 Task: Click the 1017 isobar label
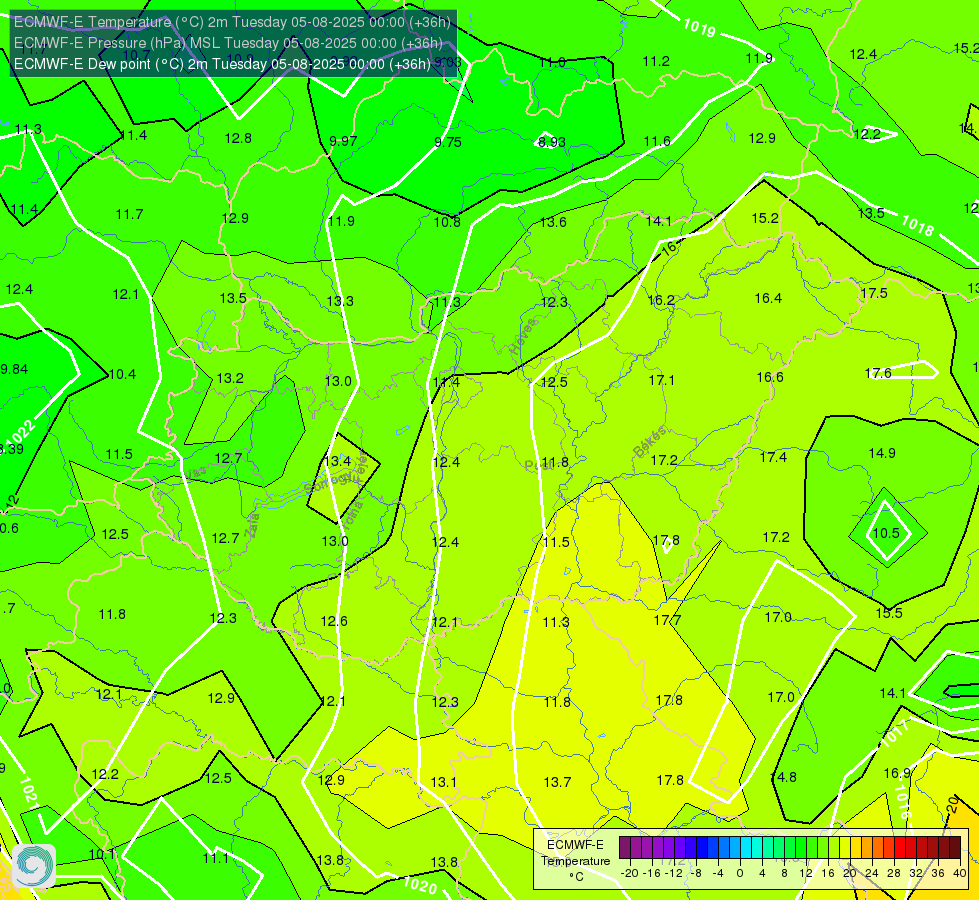pyautogui.click(x=894, y=733)
